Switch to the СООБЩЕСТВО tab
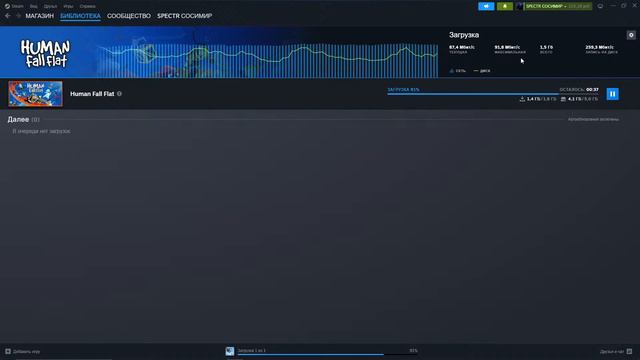Viewport: 640px width, 360px height. (x=129, y=16)
